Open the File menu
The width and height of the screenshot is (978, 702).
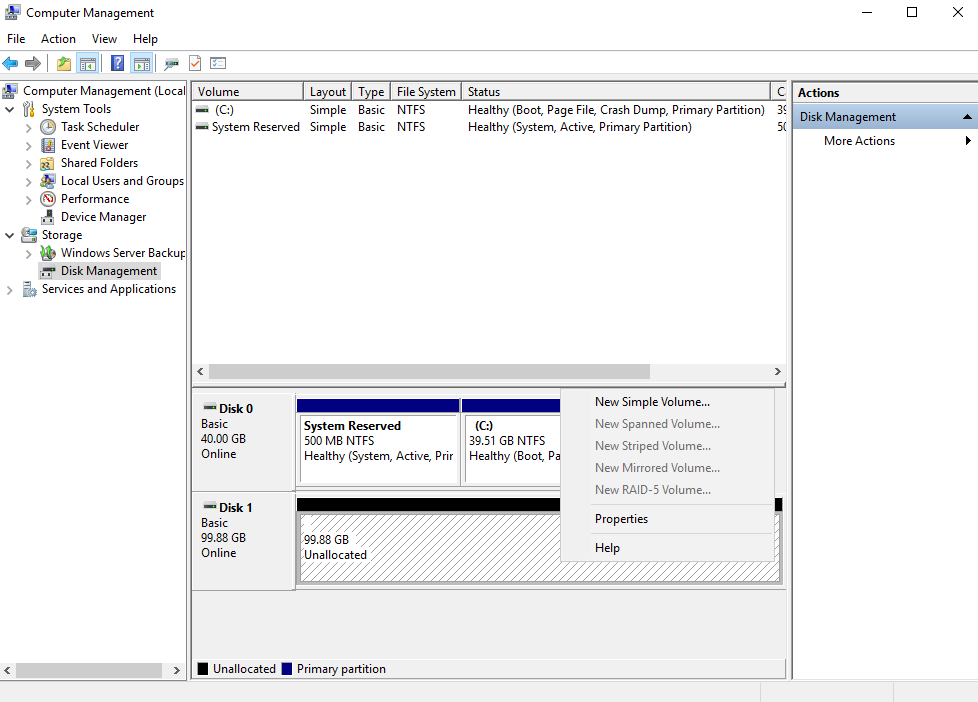pos(16,39)
